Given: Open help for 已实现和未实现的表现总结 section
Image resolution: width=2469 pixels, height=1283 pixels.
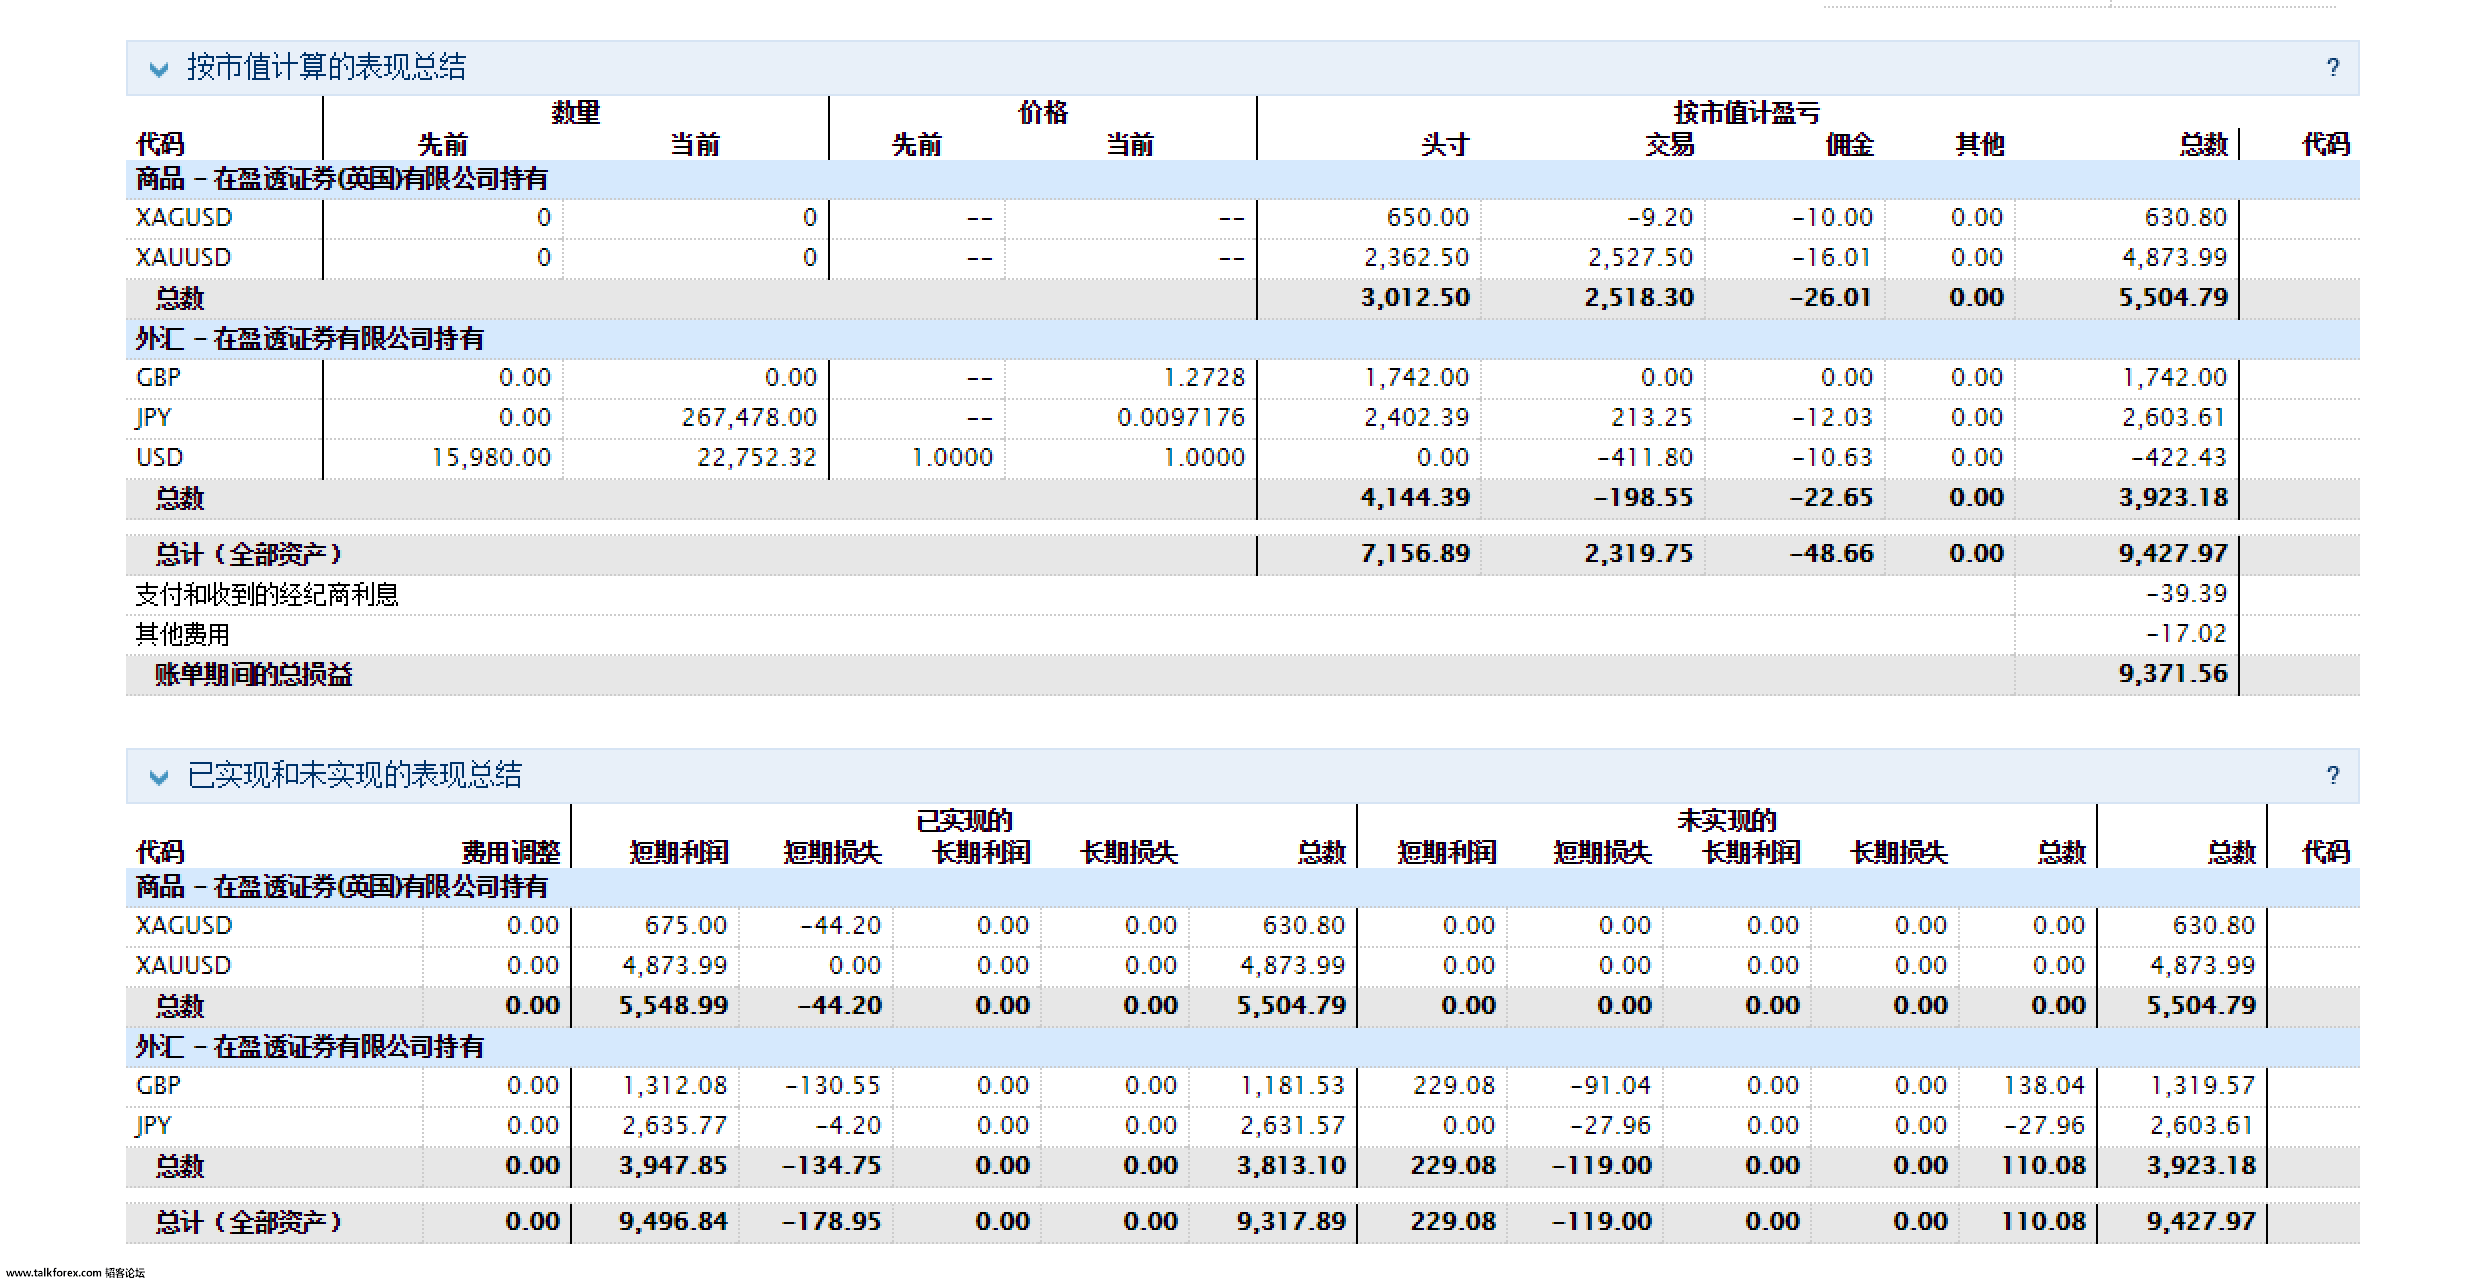Looking at the screenshot, I should 2332,775.
